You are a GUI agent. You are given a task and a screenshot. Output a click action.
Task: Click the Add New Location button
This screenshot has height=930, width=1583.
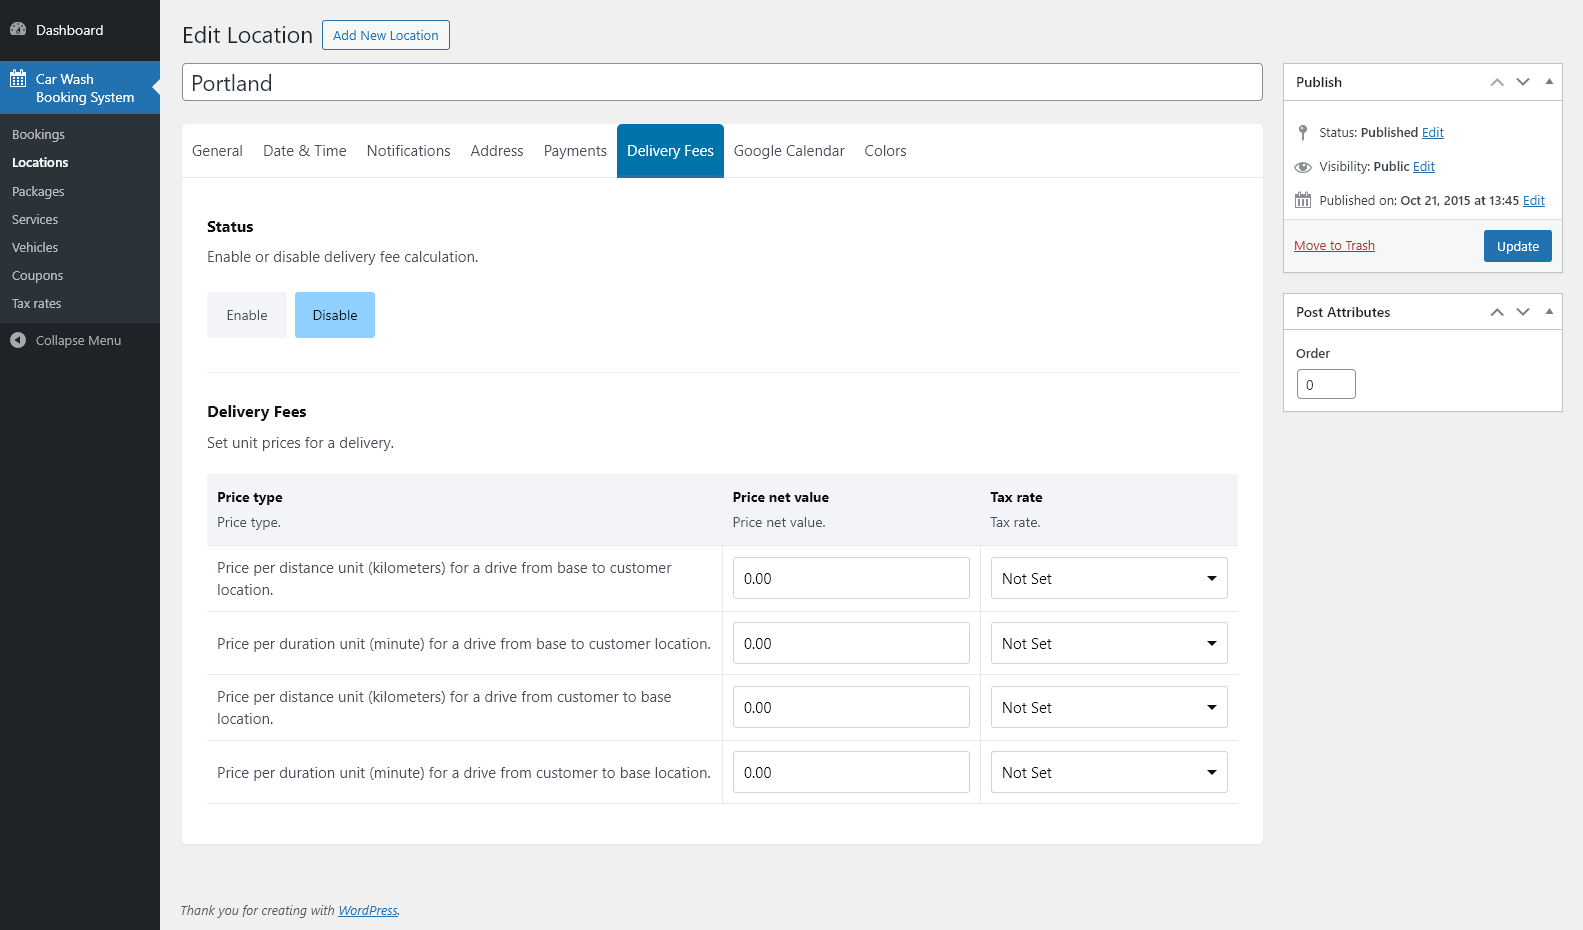386,35
